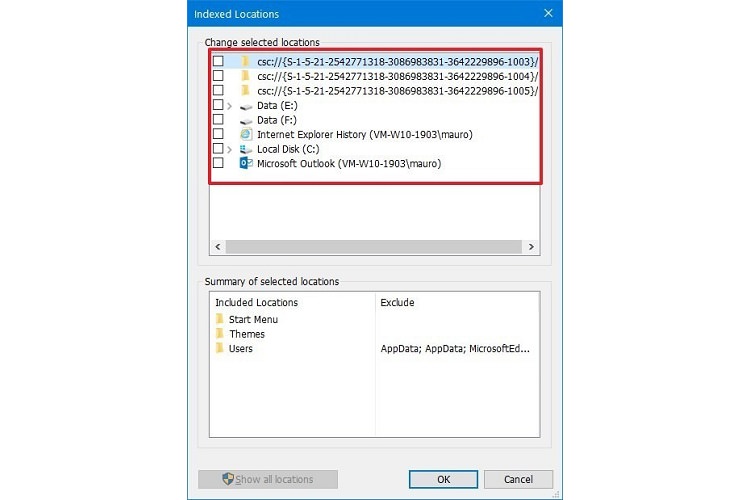
Task: Click the horizontal scrollbar right arrow
Action: tap(532, 247)
